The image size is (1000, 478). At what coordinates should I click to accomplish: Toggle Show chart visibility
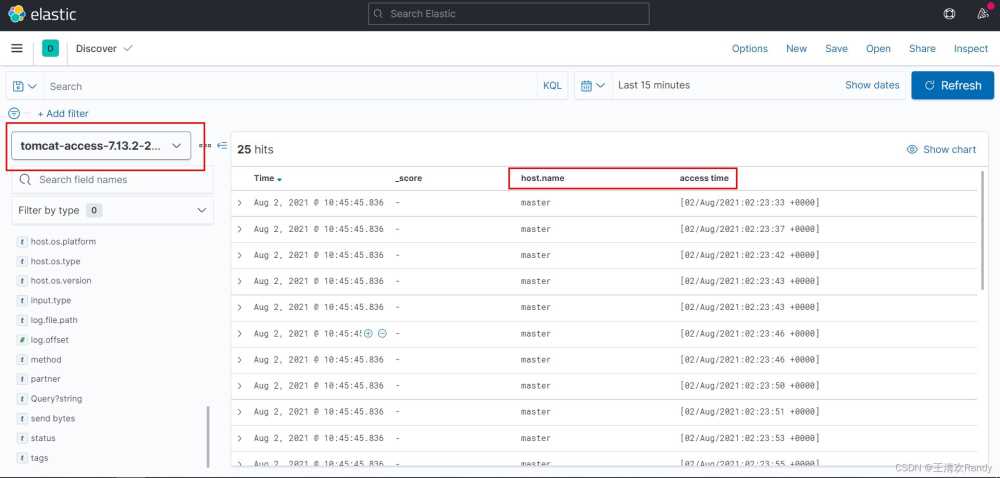pos(941,149)
